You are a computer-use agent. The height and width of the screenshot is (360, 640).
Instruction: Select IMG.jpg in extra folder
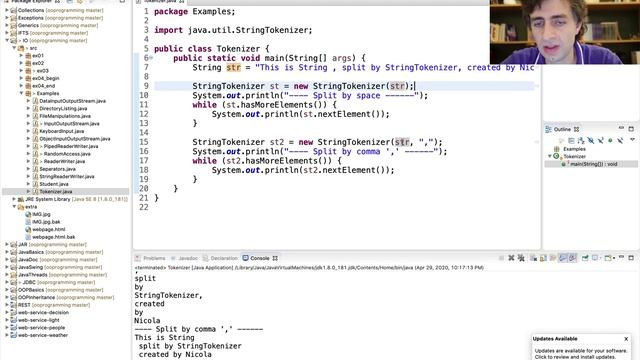tap(41, 214)
